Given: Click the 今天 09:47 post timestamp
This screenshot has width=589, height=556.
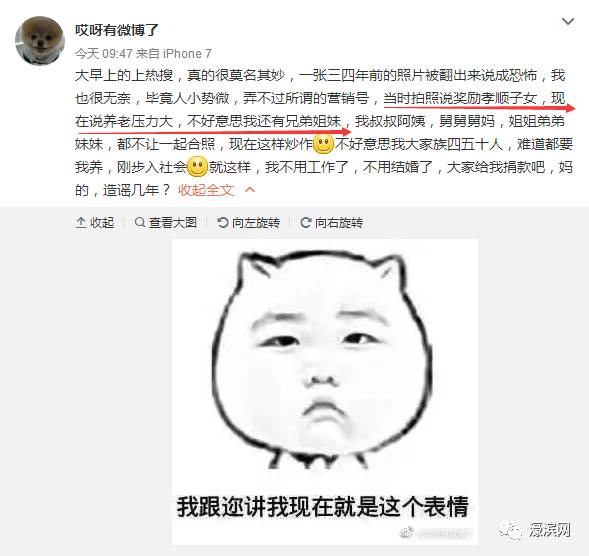Looking at the screenshot, I should pos(103,54).
